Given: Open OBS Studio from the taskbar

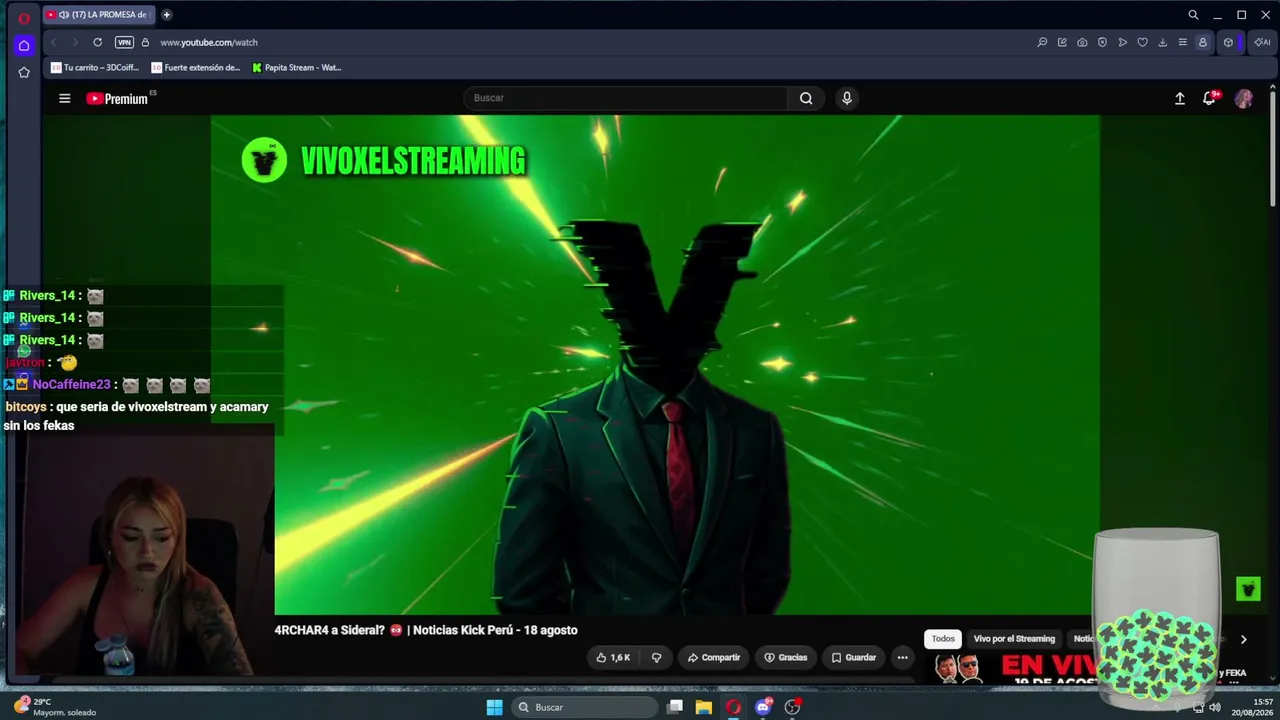Looking at the screenshot, I should point(793,707).
